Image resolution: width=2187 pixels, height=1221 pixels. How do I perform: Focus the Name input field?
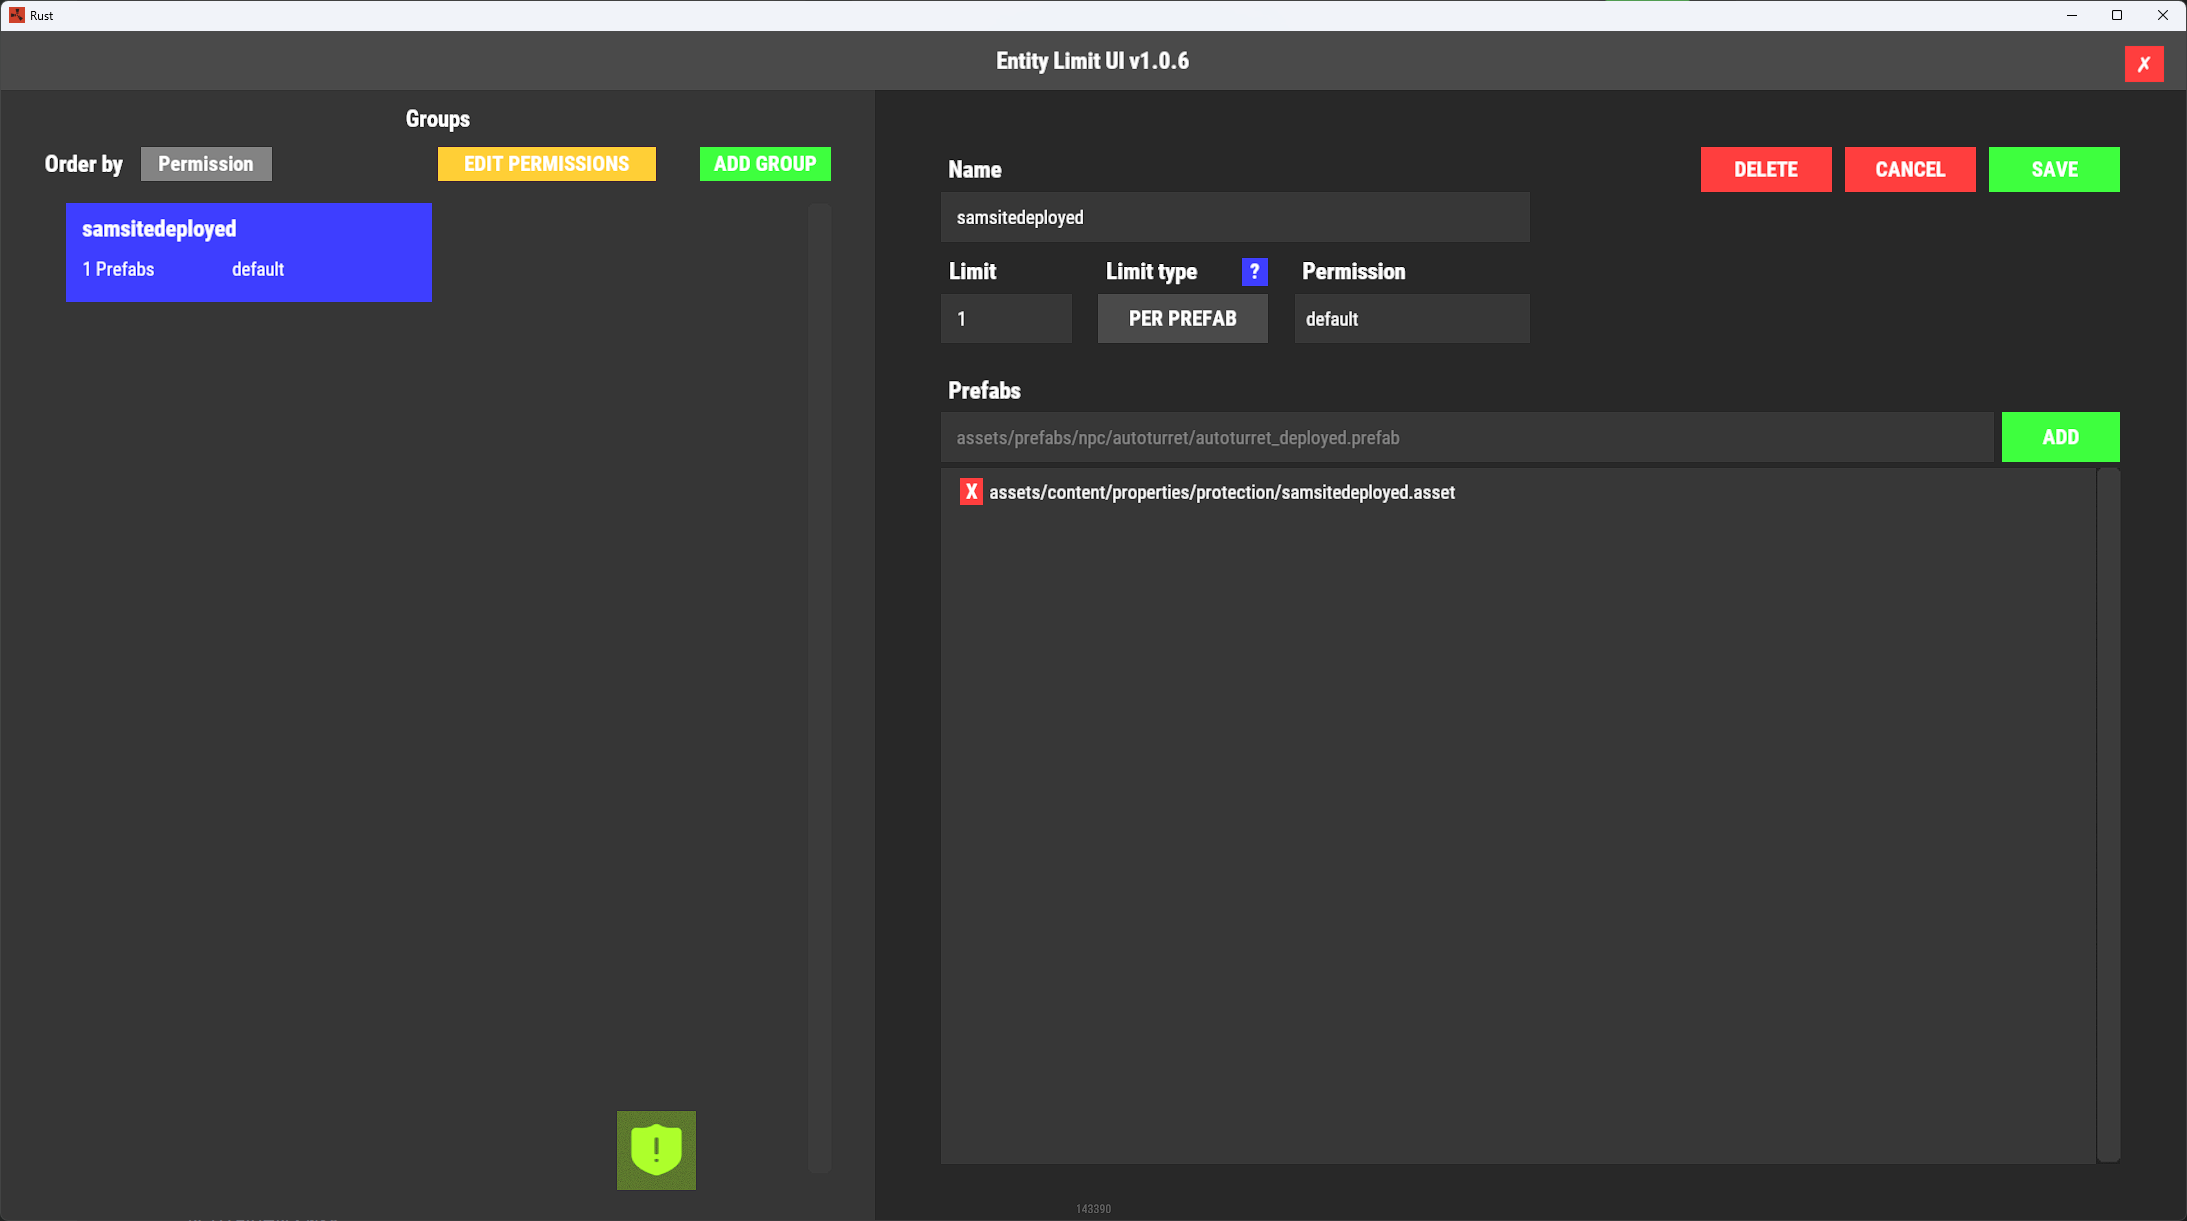tap(1234, 217)
